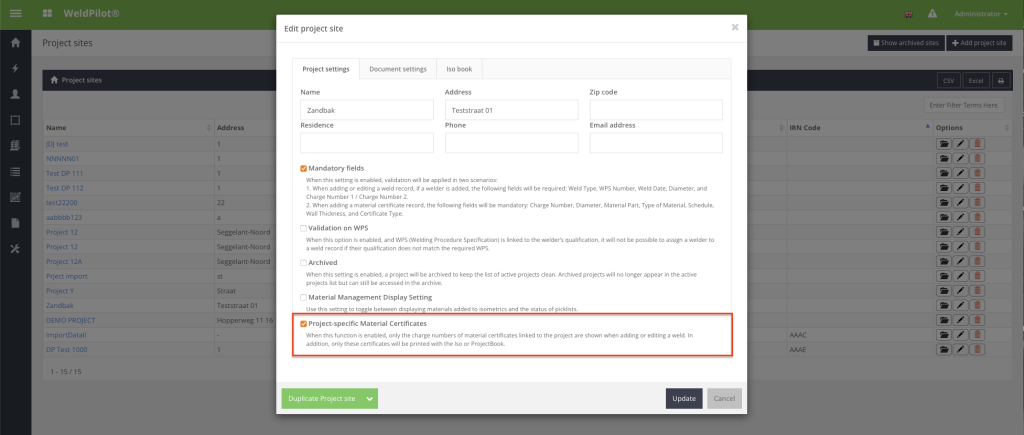The height and width of the screenshot is (435, 1024).
Task: Click the UK flag language icon
Action: coord(908,14)
